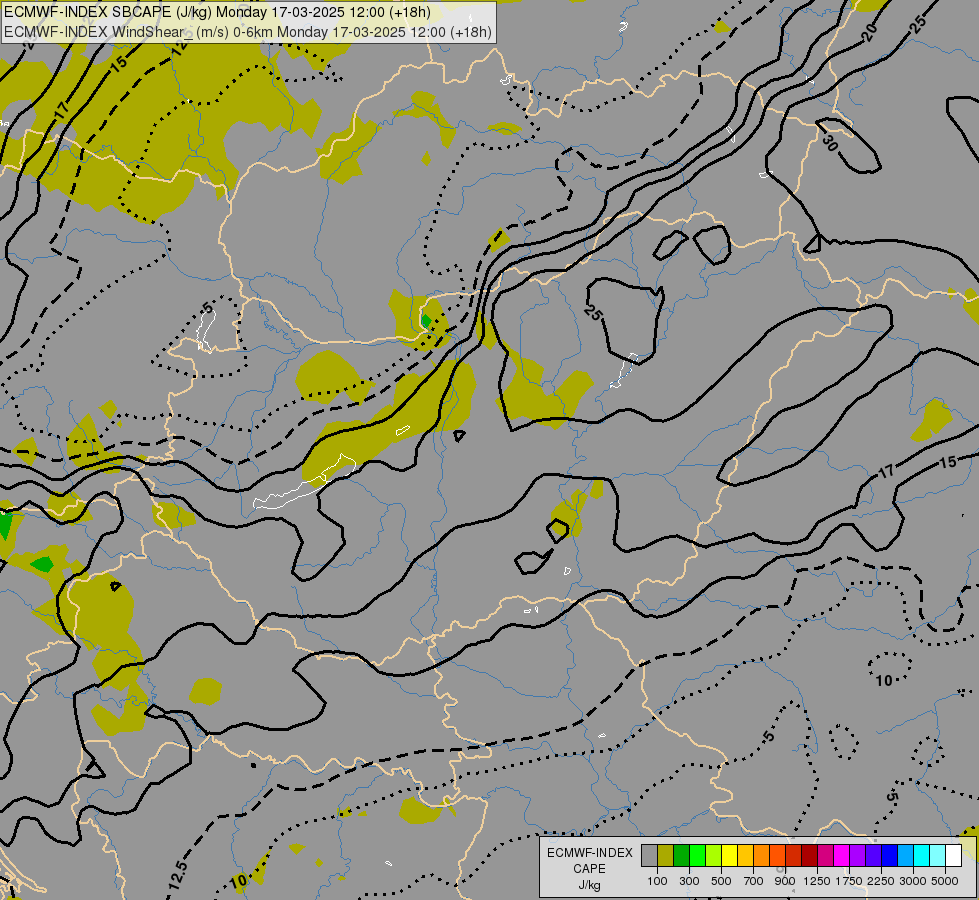
Task: Click the legend label '1250'
Action: [x=817, y=881]
